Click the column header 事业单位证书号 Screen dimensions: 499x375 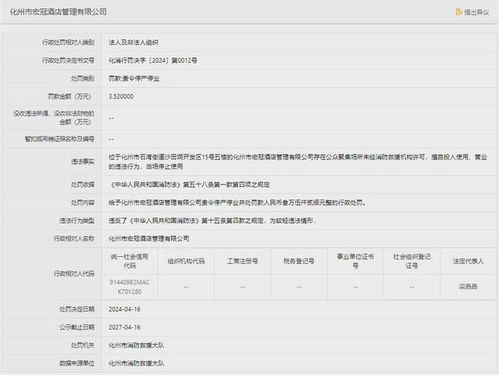tap(355, 261)
